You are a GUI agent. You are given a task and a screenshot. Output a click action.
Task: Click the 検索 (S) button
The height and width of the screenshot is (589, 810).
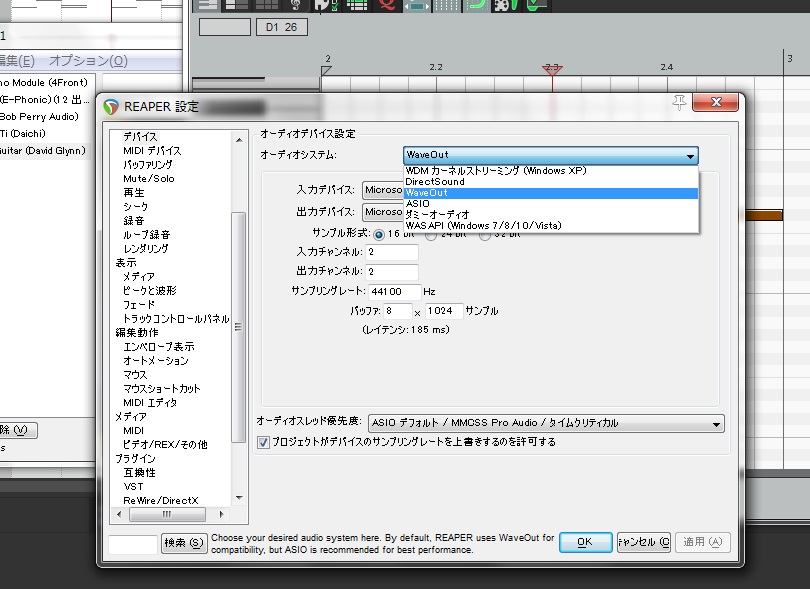click(184, 544)
